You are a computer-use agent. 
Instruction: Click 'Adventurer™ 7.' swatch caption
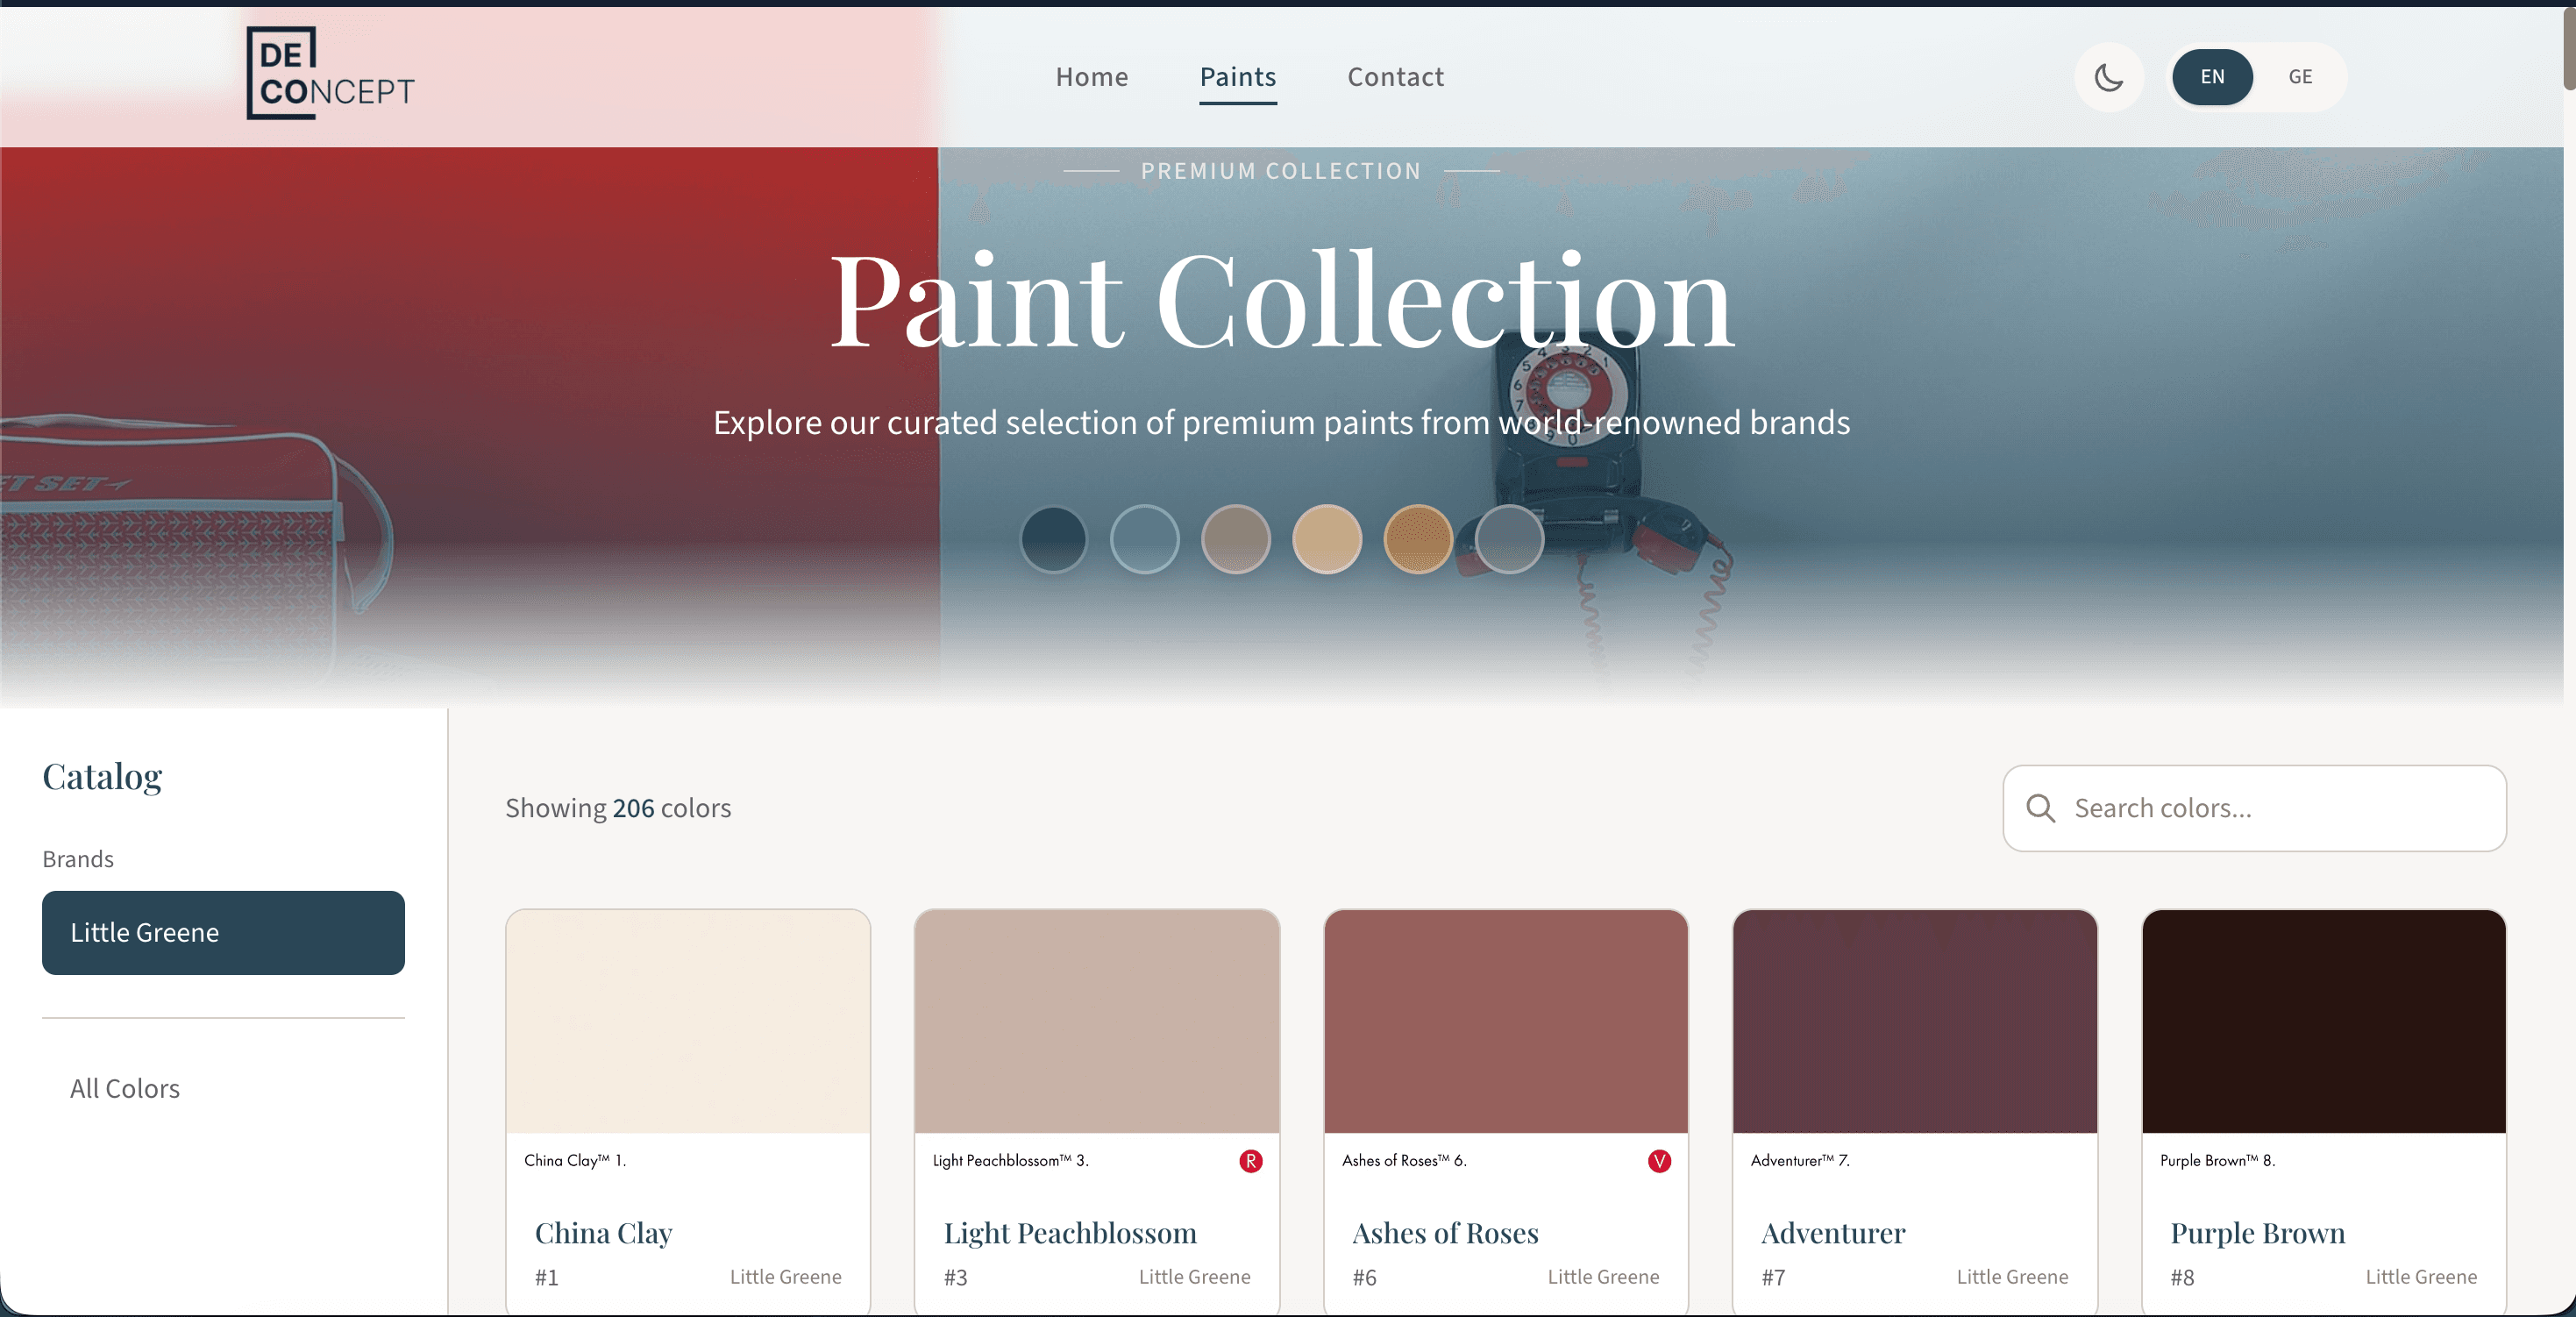(1800, 1160)
